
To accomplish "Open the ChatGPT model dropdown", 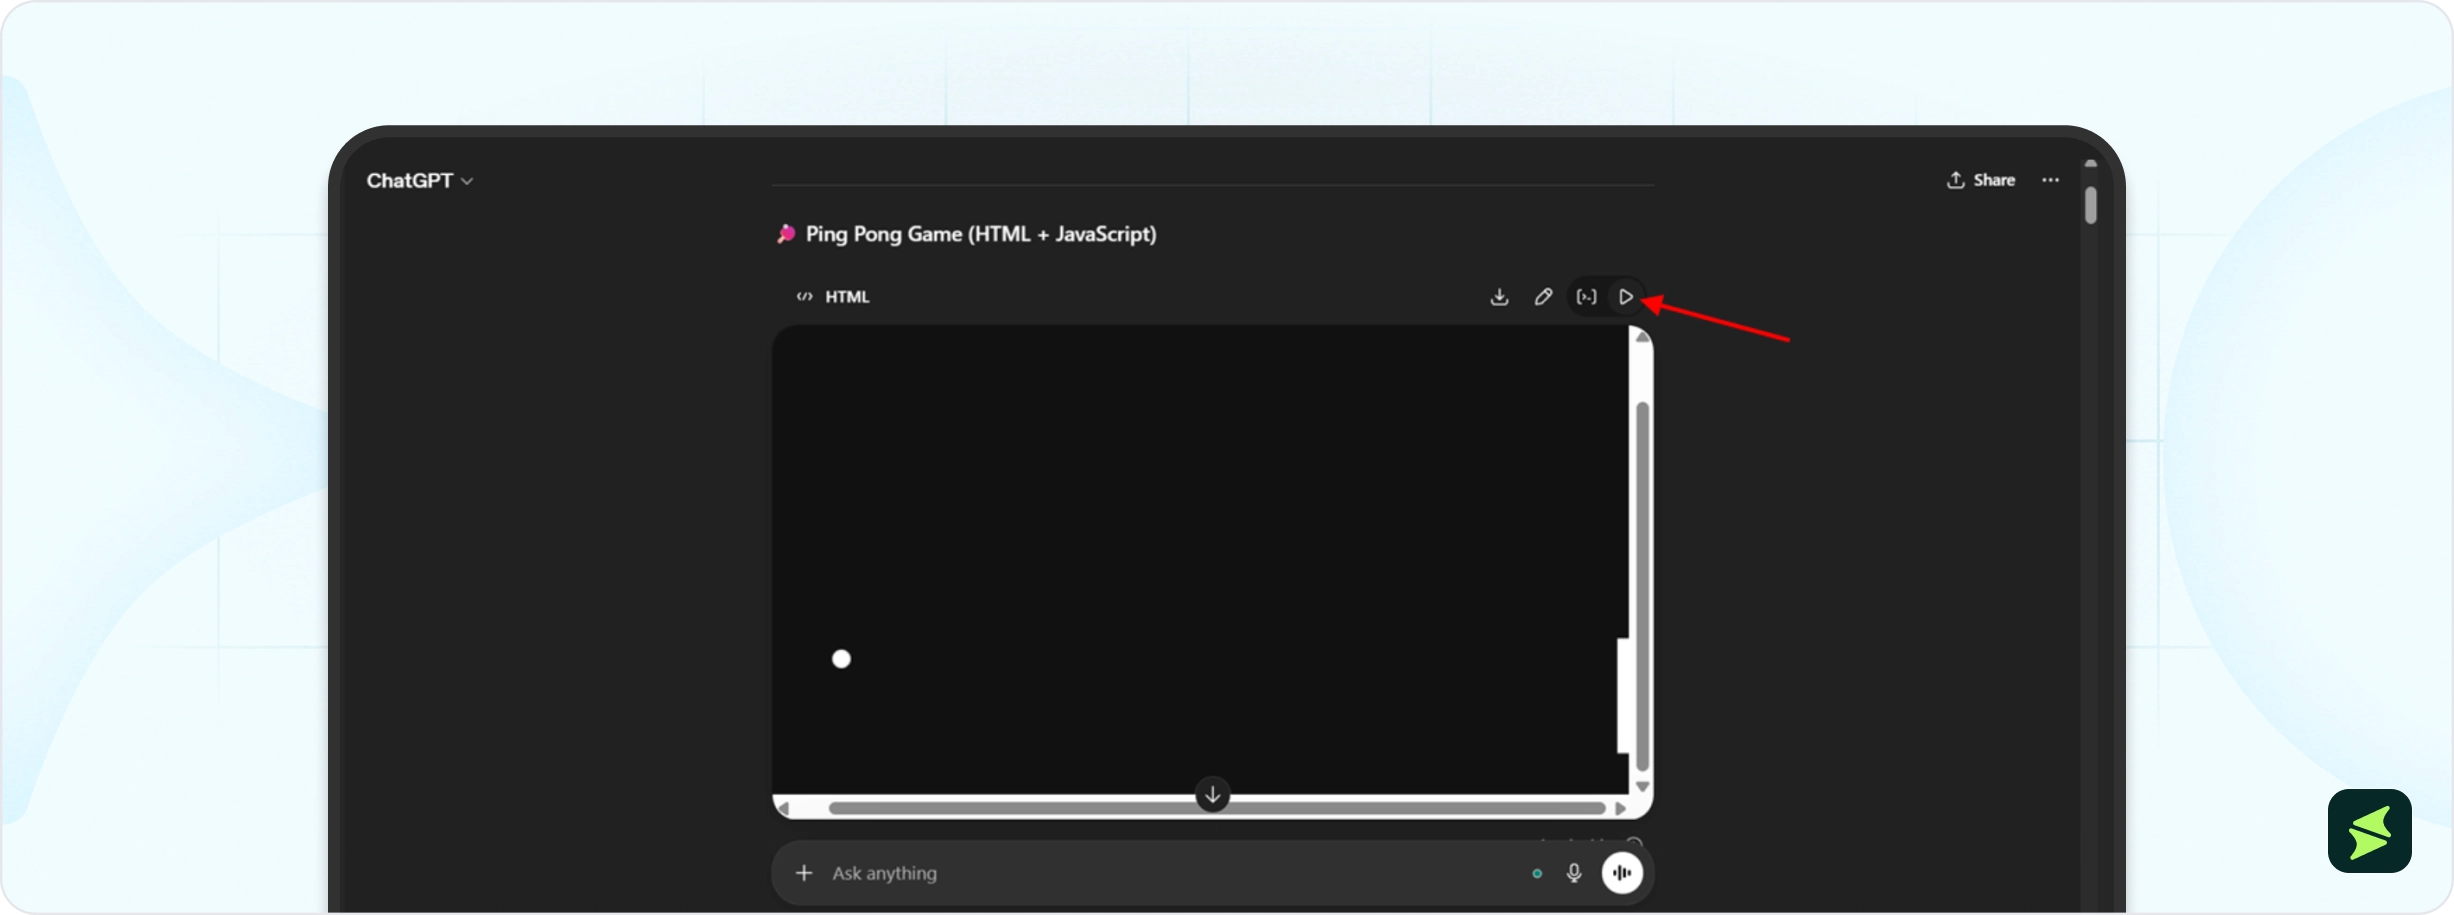I will click(x=420, y=181).
